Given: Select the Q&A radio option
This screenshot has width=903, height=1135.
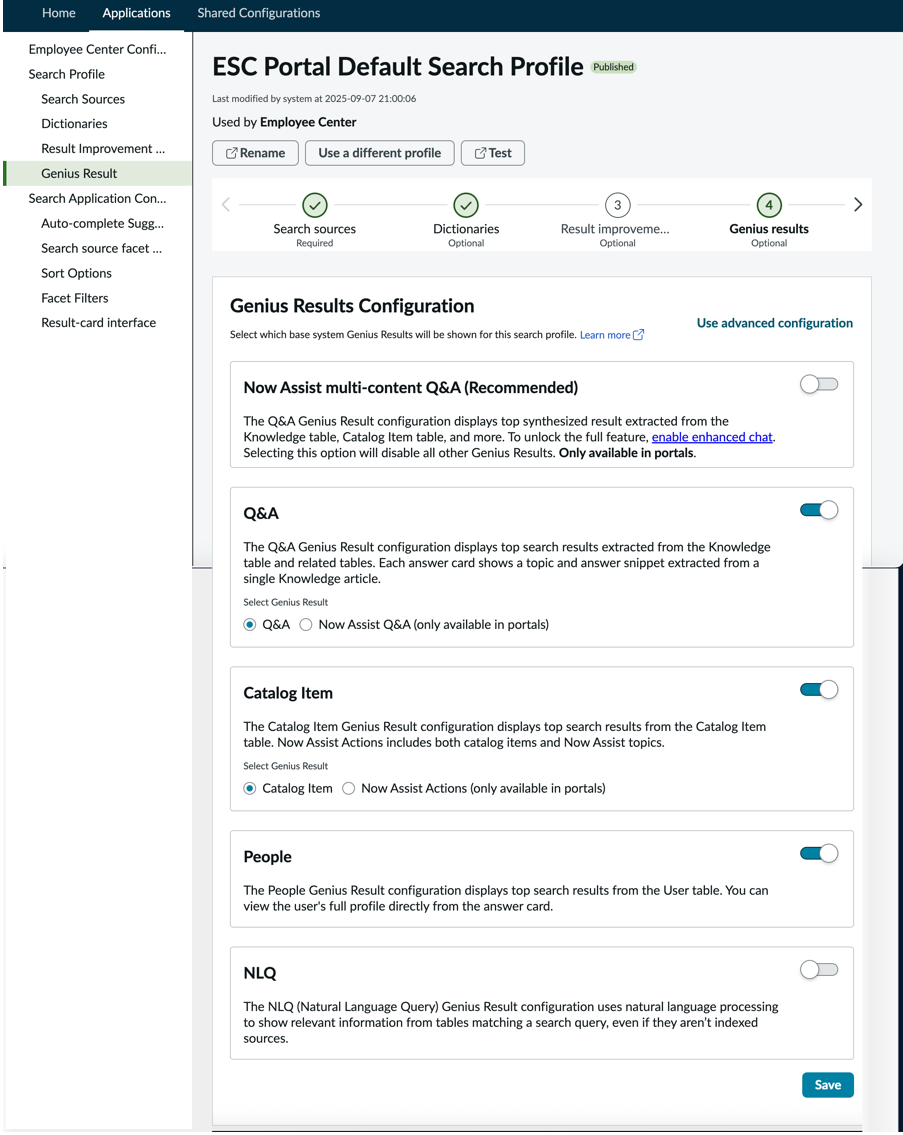Looking at the screenshot, I should point(250,625).
